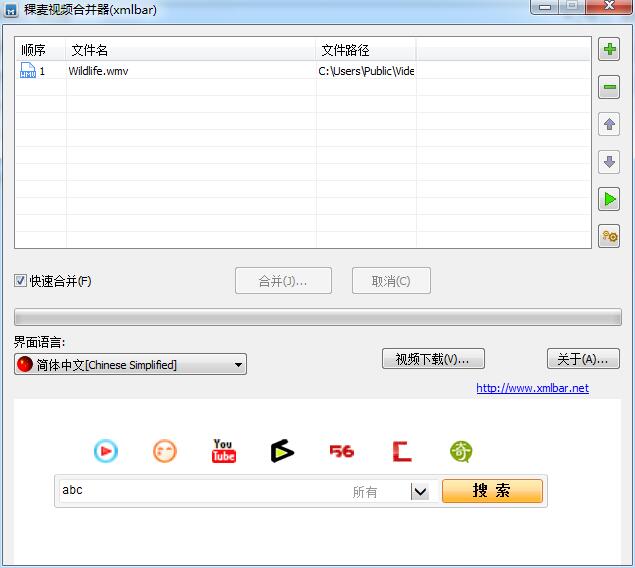
Task: Click the 文件名 column header
Action: (190, 50)
